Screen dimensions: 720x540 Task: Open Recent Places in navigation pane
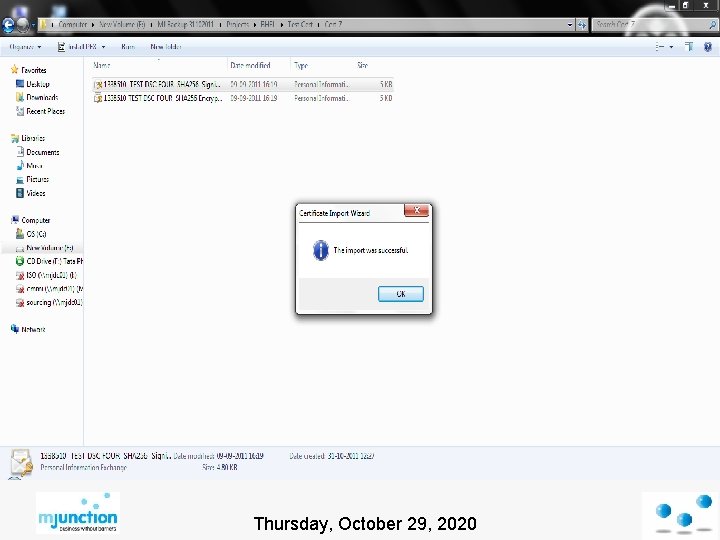(45, 111)
